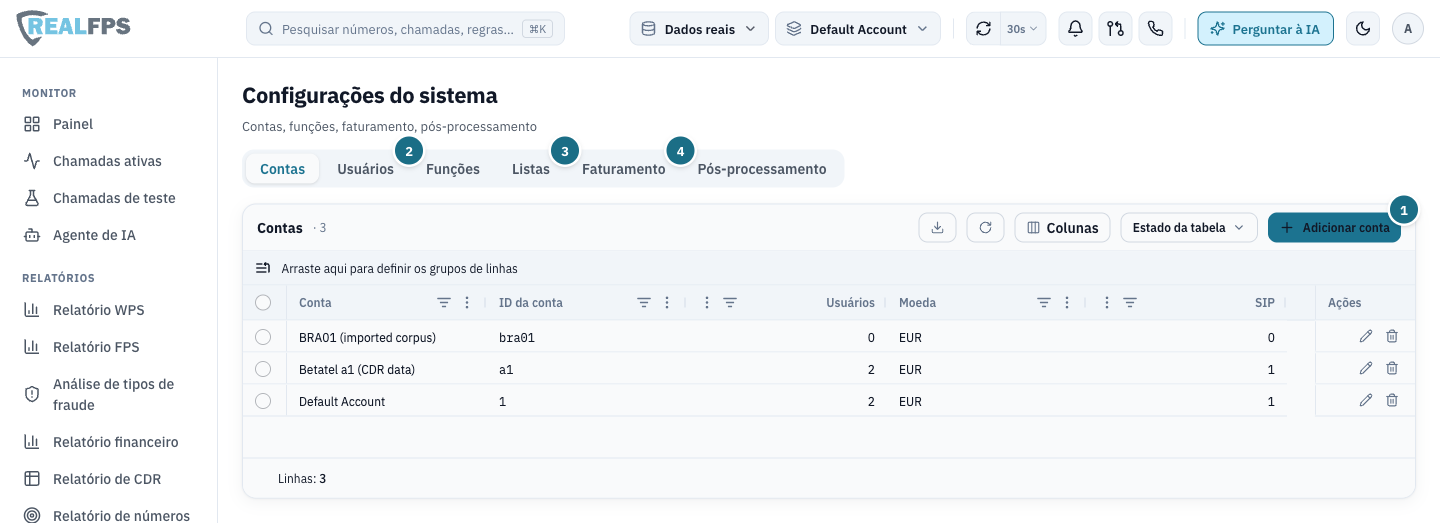Image resolution: width=1440 pixels, height=523 pixels.
Task: Open the Colunas chooser
Action: pyautogui.click(x=1062, y=227)
